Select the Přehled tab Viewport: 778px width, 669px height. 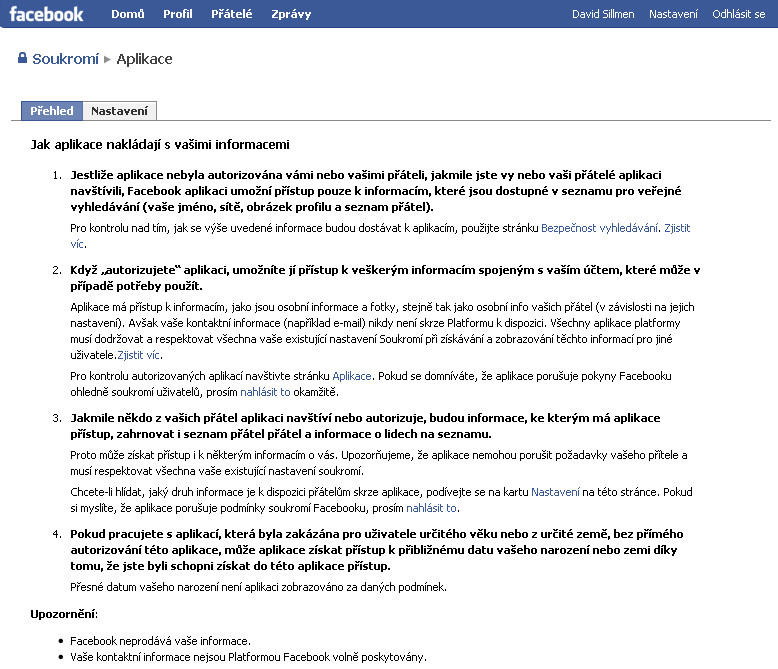point(52,111)
